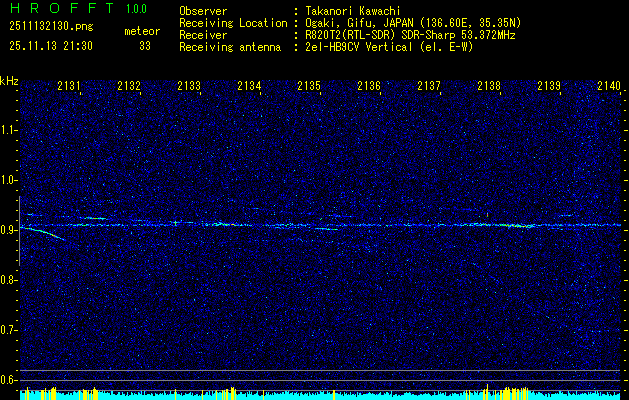Click location text Ogaki, Gifu, JAPAN
629x400 pixels.
[359, 23]
